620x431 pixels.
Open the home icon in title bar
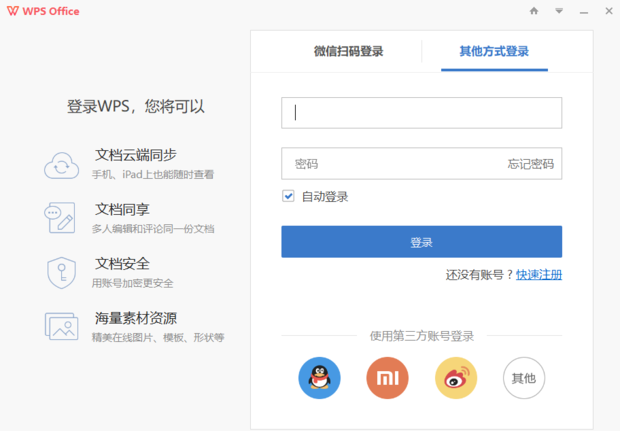(534, 11)
